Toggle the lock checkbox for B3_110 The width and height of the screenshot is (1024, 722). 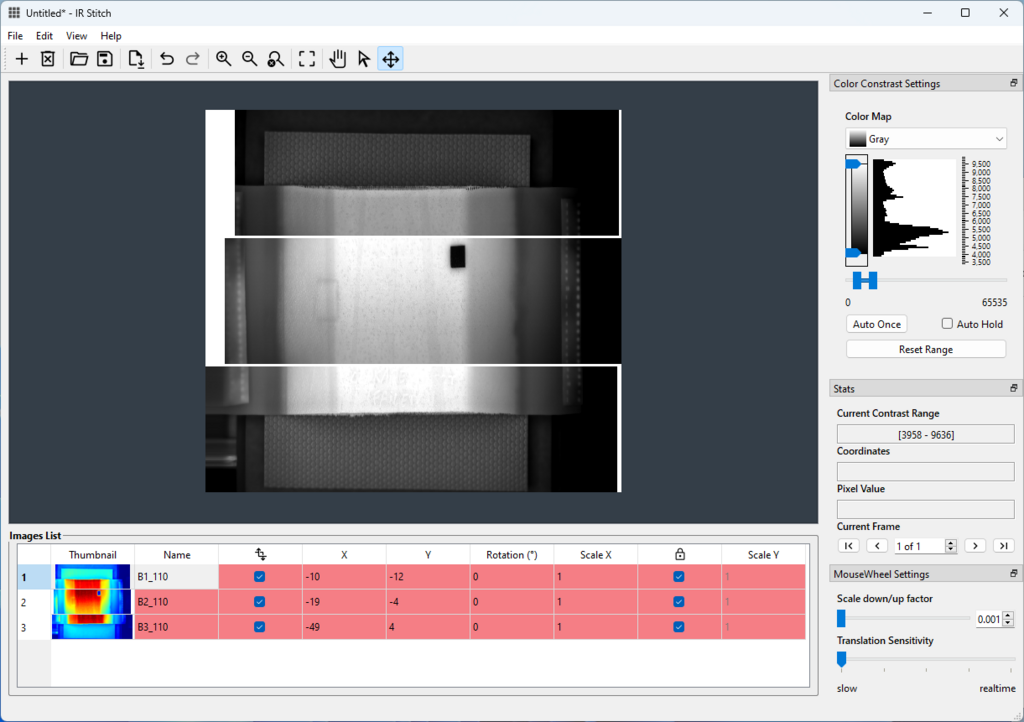(x=679, y=627)
